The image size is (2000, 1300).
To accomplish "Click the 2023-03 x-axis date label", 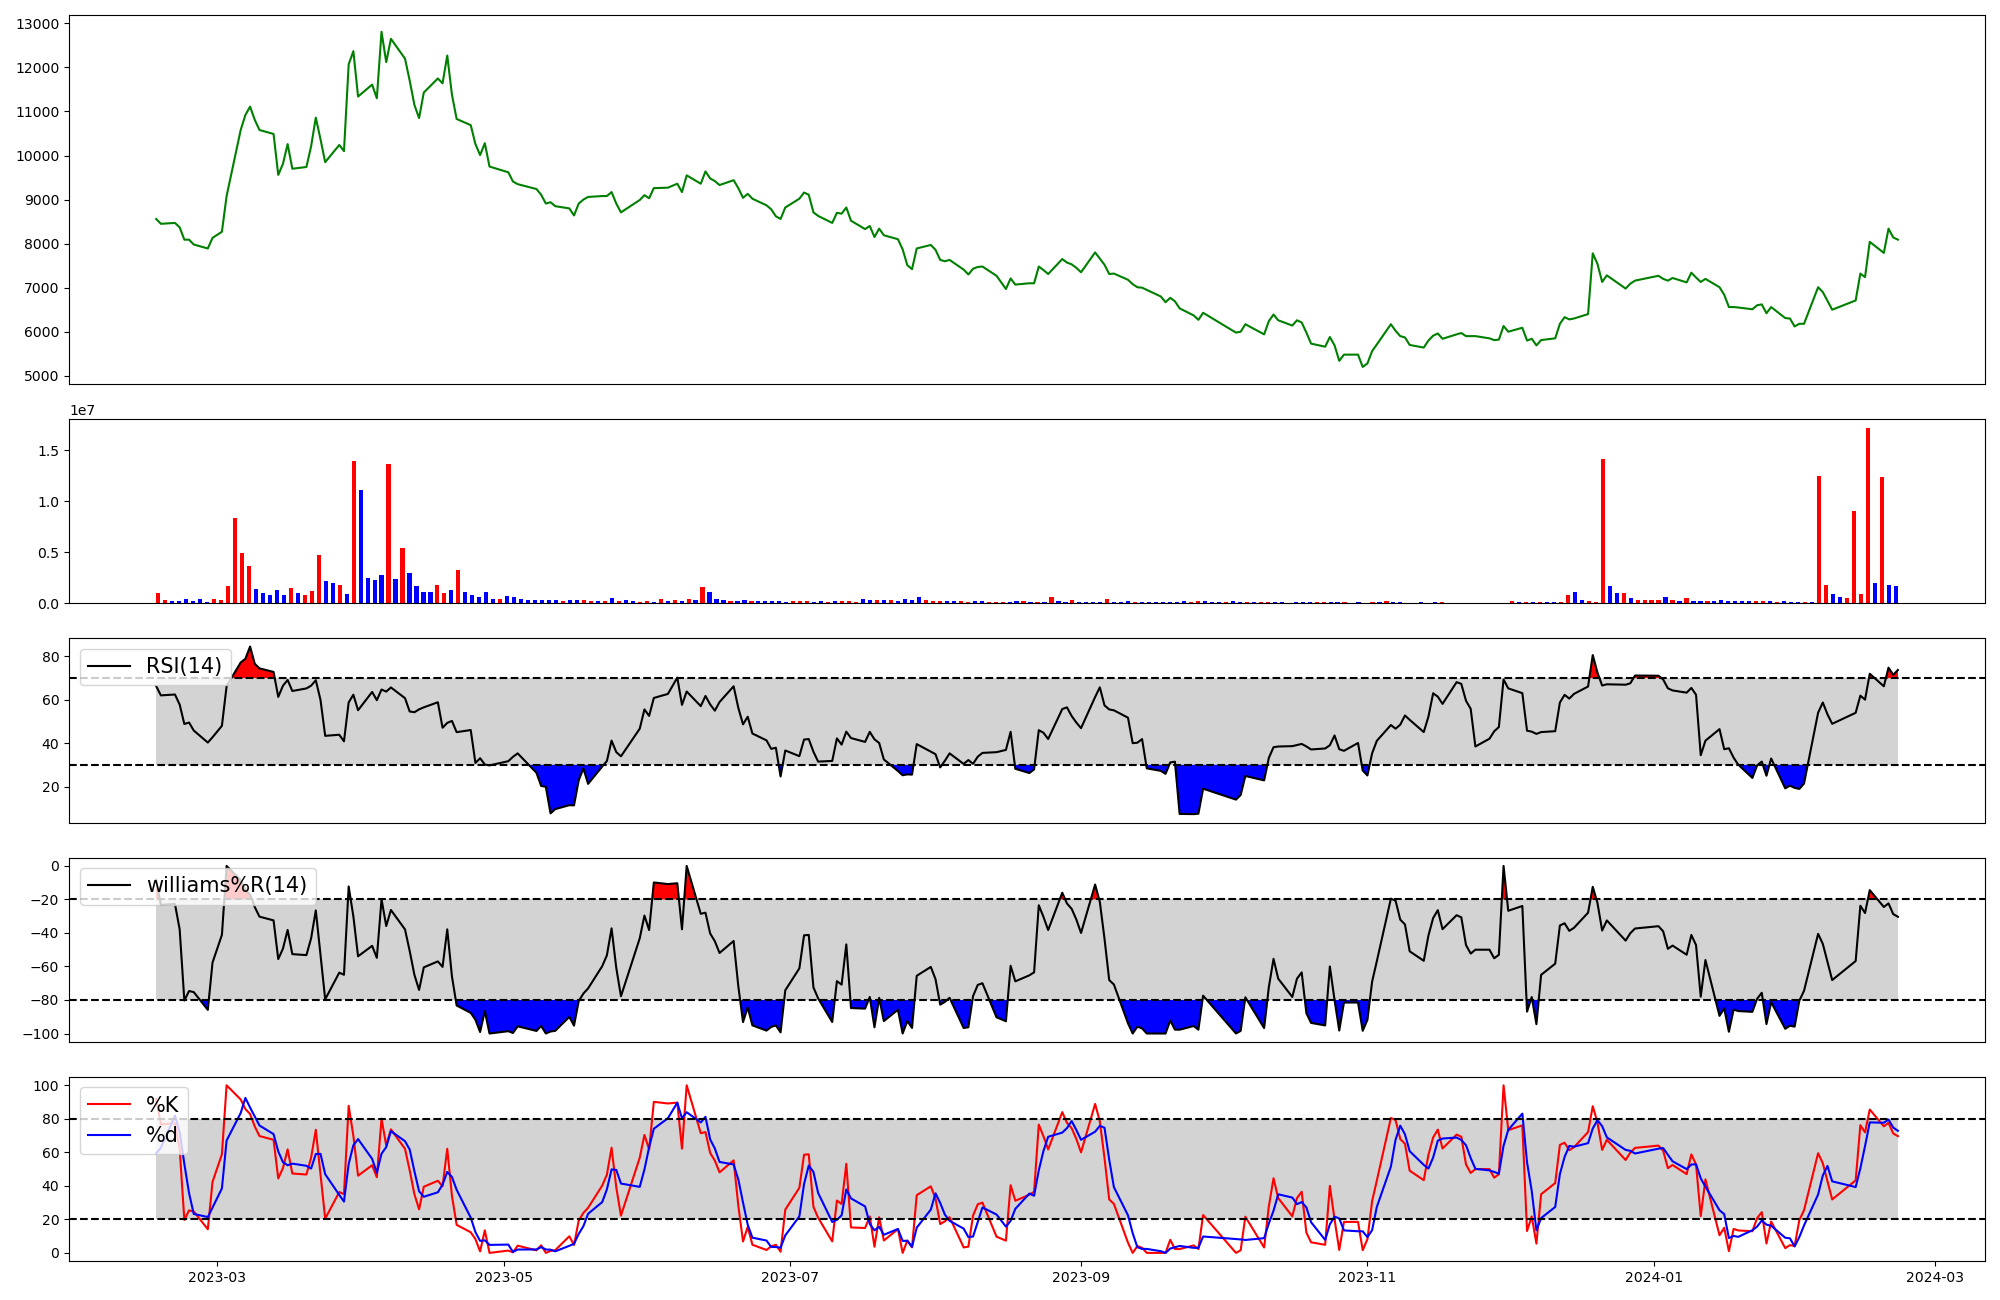I will [x=217, y=1277].
